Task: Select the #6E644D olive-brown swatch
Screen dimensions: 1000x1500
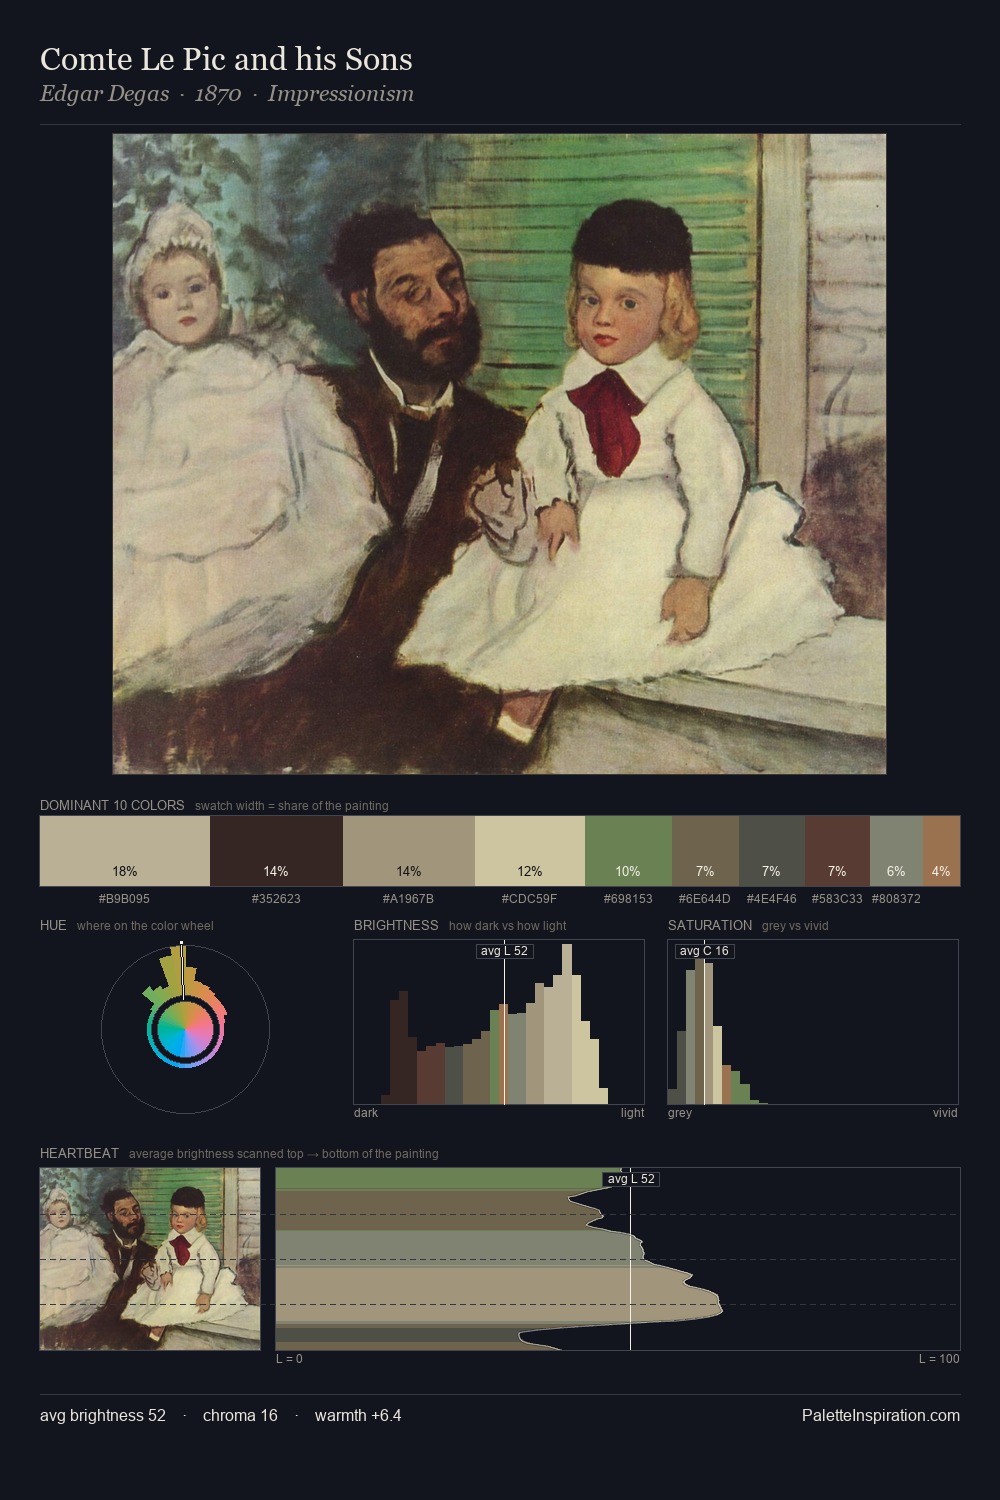Action: (706, 851)
